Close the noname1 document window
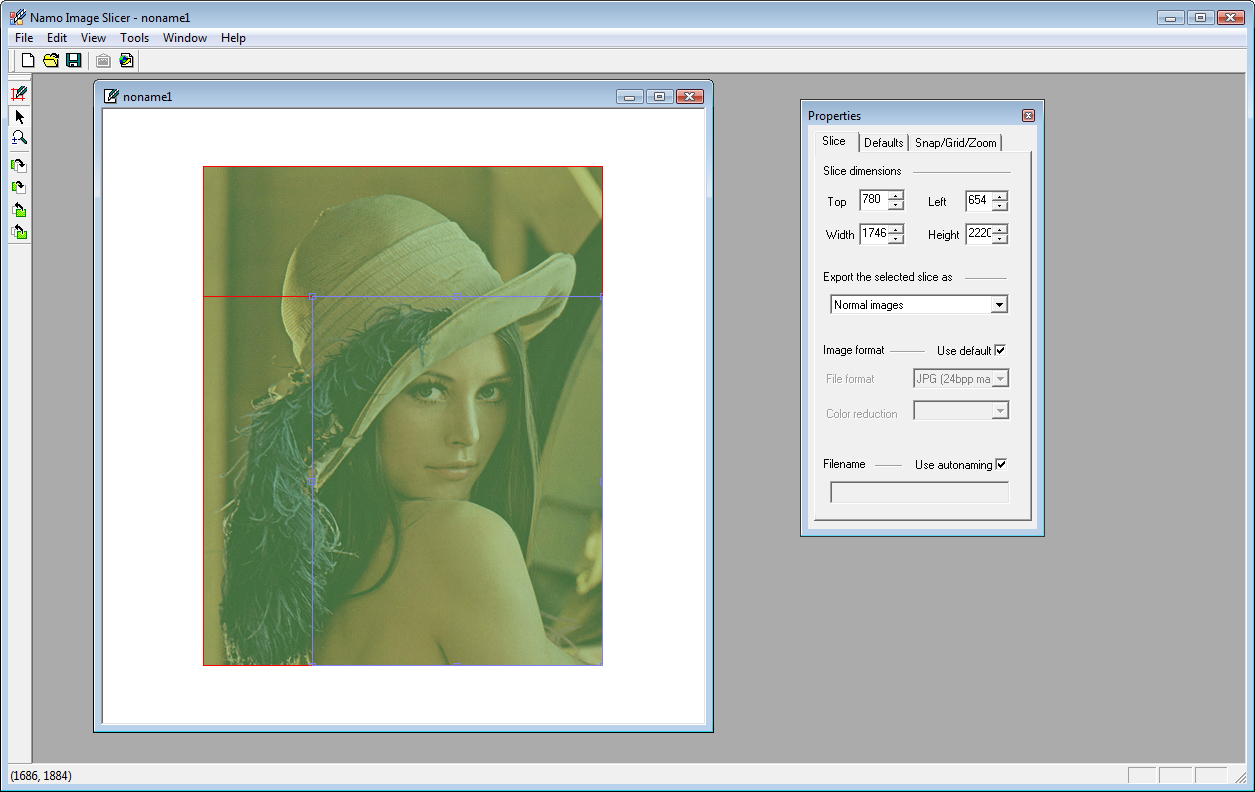Image resolution: width=1255 pixels, height=792 pixels. point(690,96)
